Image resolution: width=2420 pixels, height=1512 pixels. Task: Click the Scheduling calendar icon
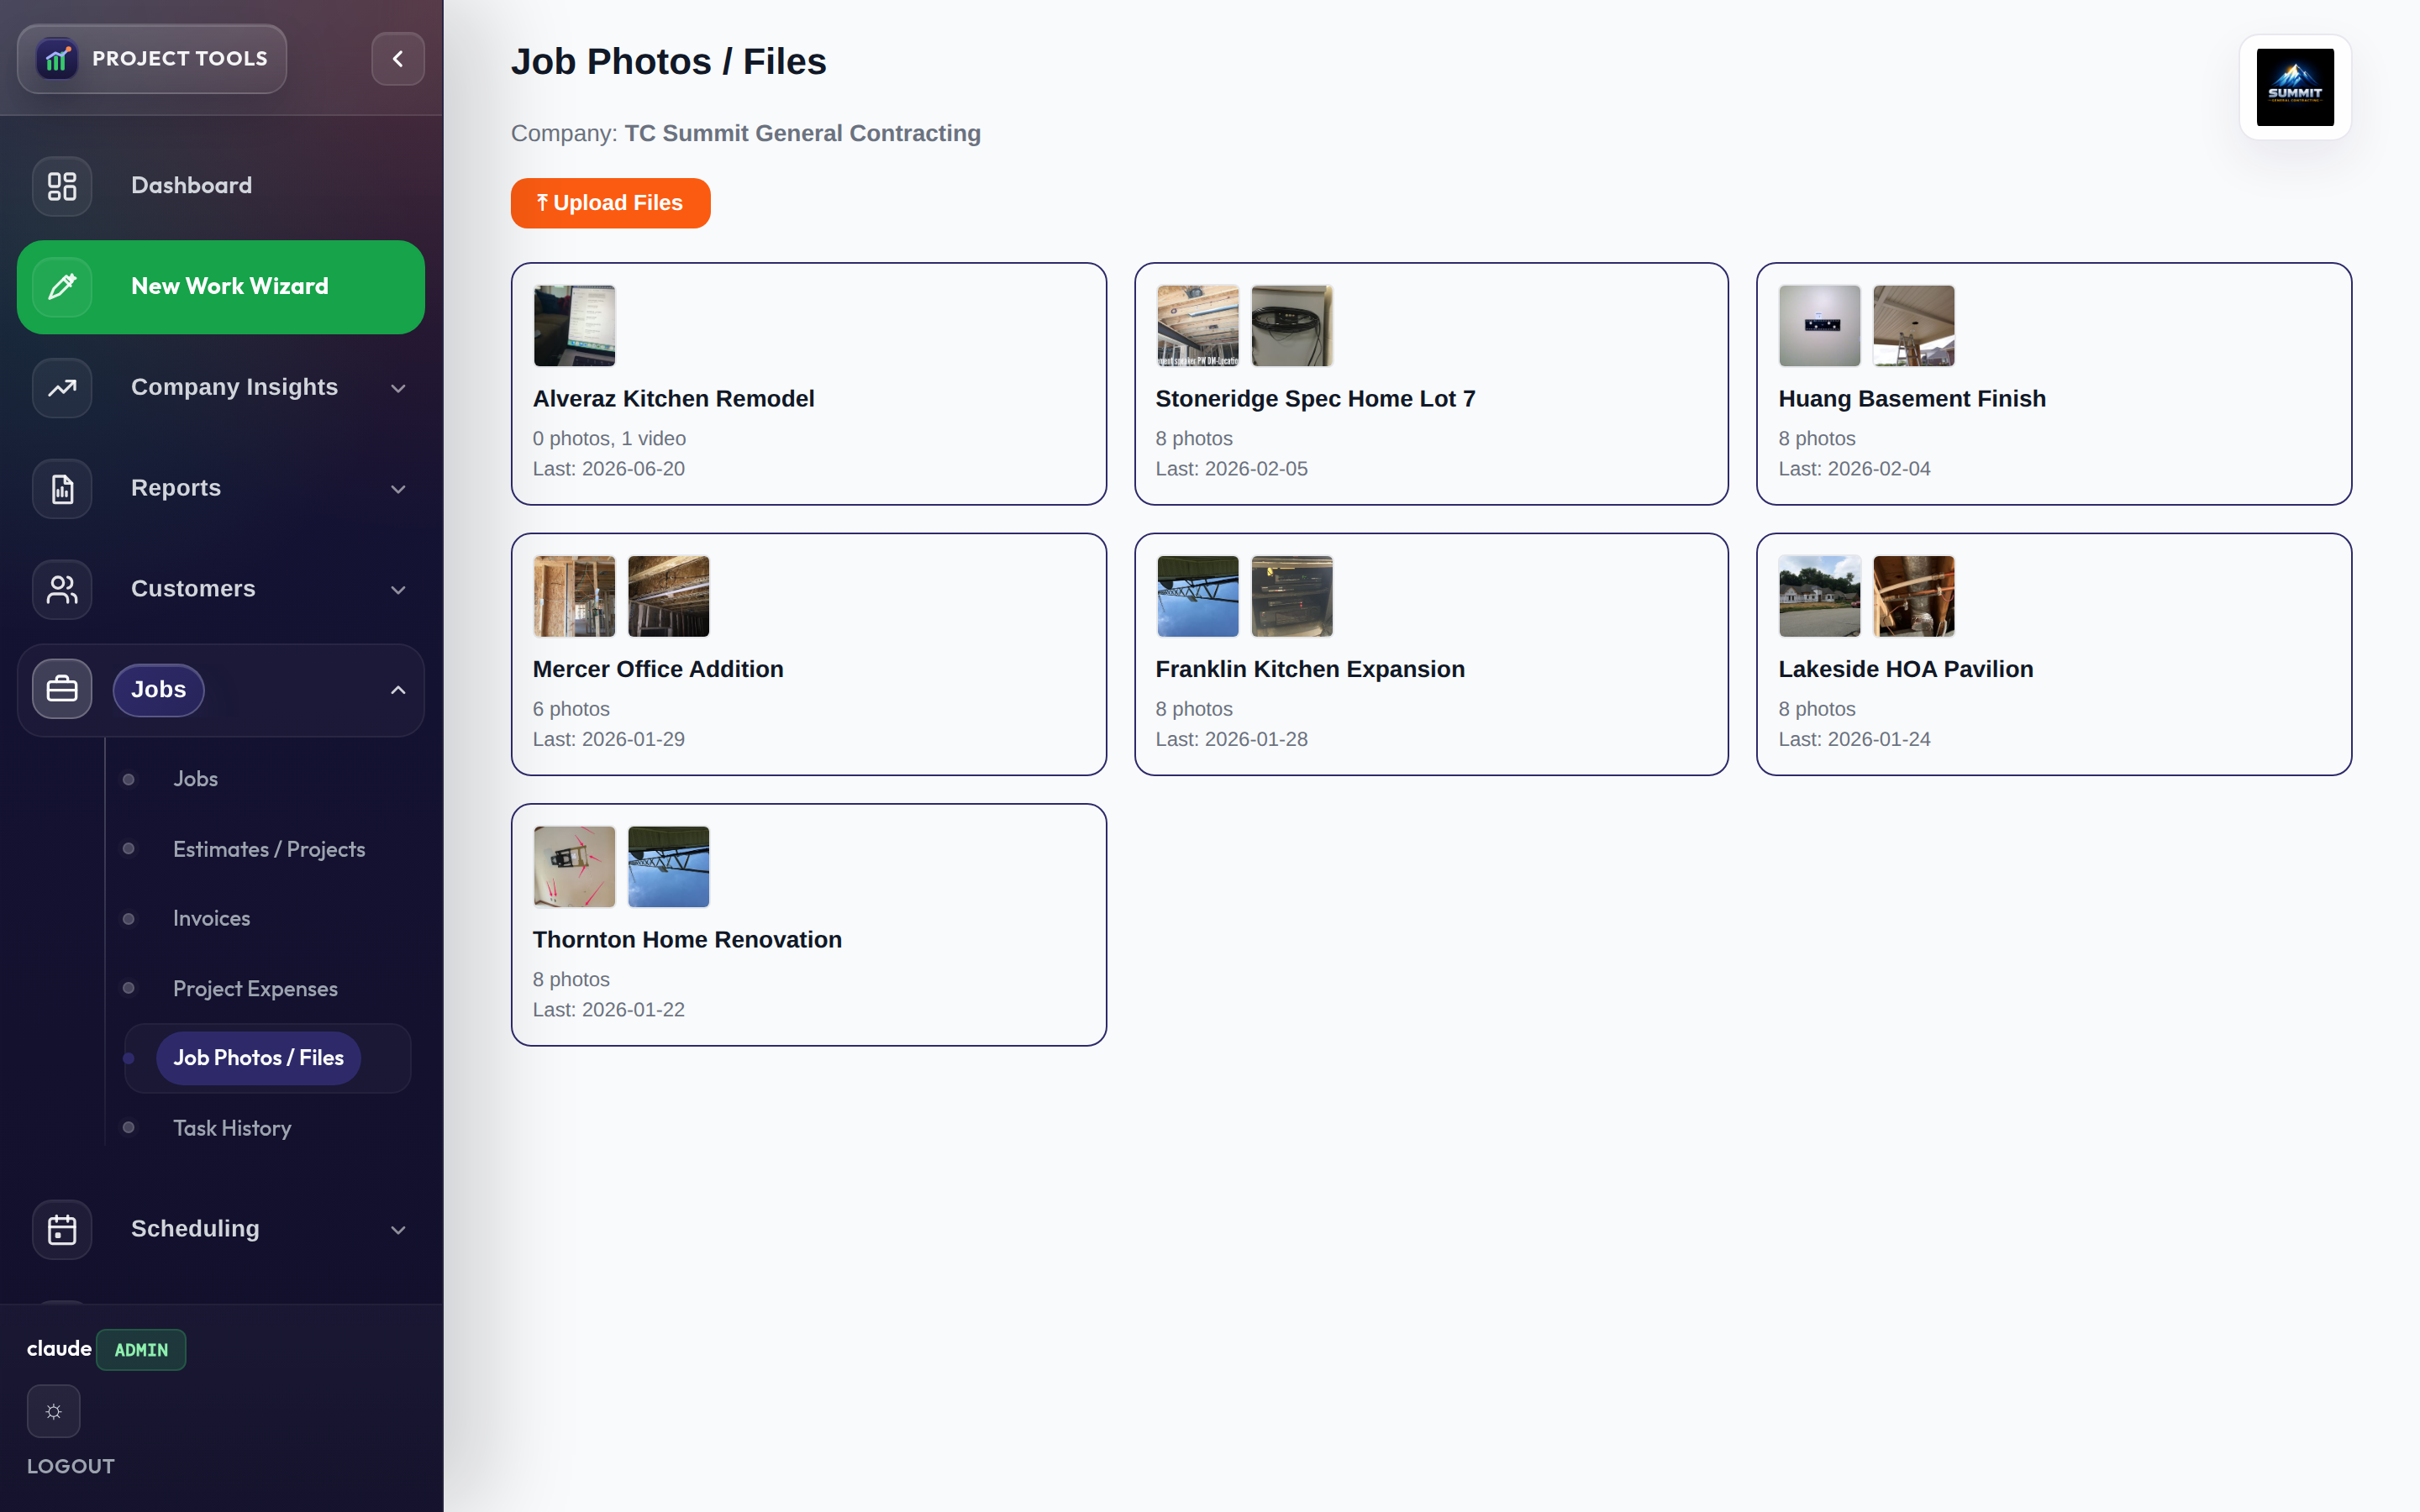click(62, 1229)
